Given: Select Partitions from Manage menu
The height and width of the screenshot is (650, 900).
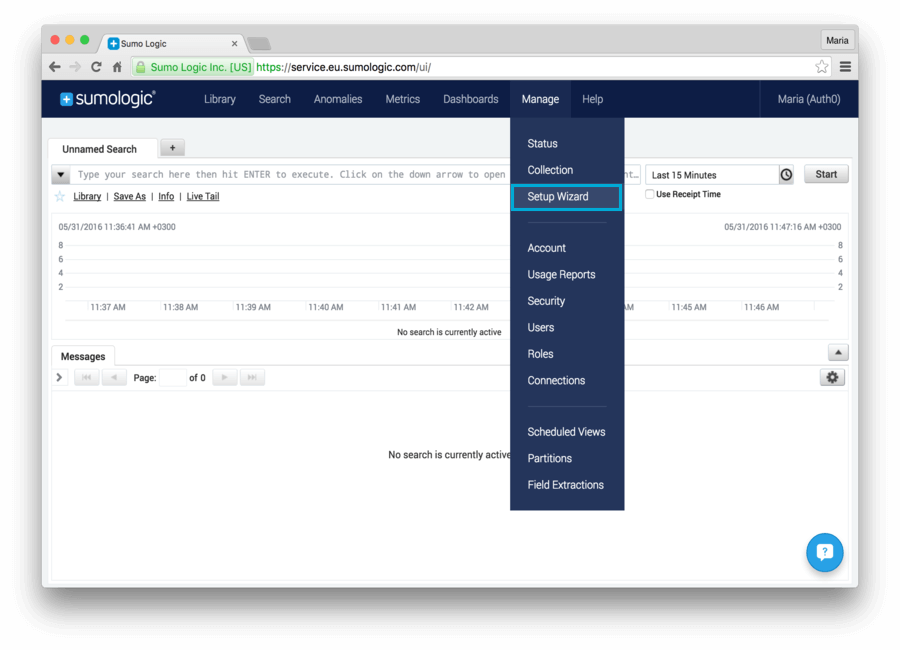Looking at the screenshot, I should (549, 458).
